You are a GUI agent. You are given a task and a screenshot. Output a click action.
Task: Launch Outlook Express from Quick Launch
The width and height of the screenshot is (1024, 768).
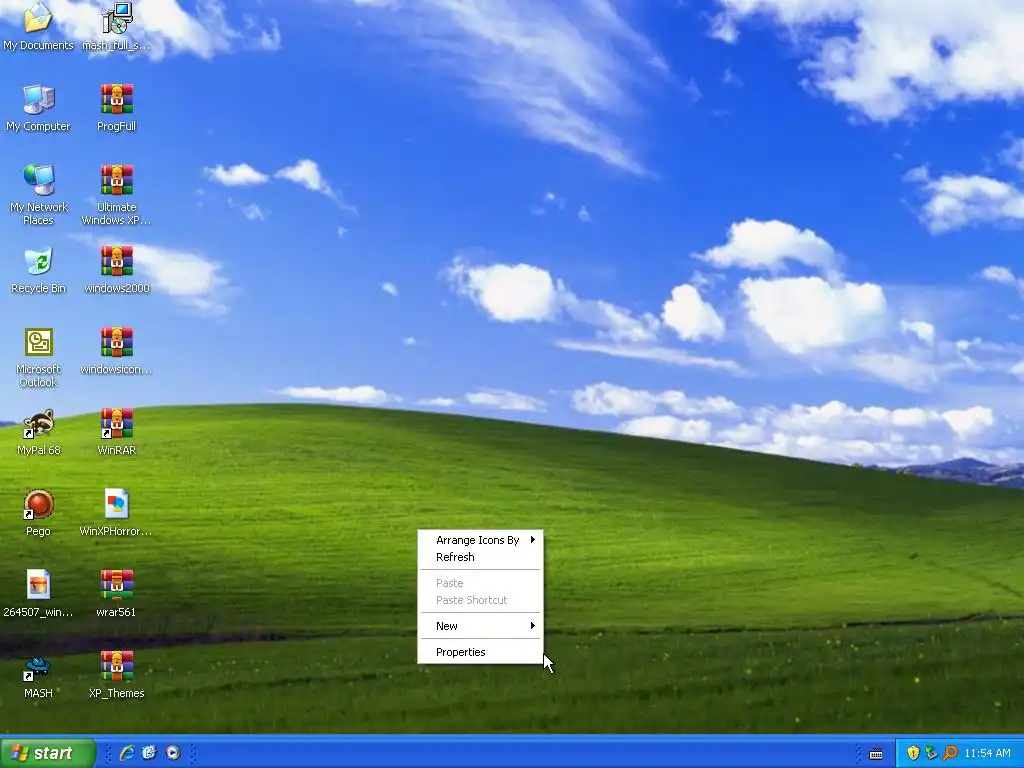[150, 753]
